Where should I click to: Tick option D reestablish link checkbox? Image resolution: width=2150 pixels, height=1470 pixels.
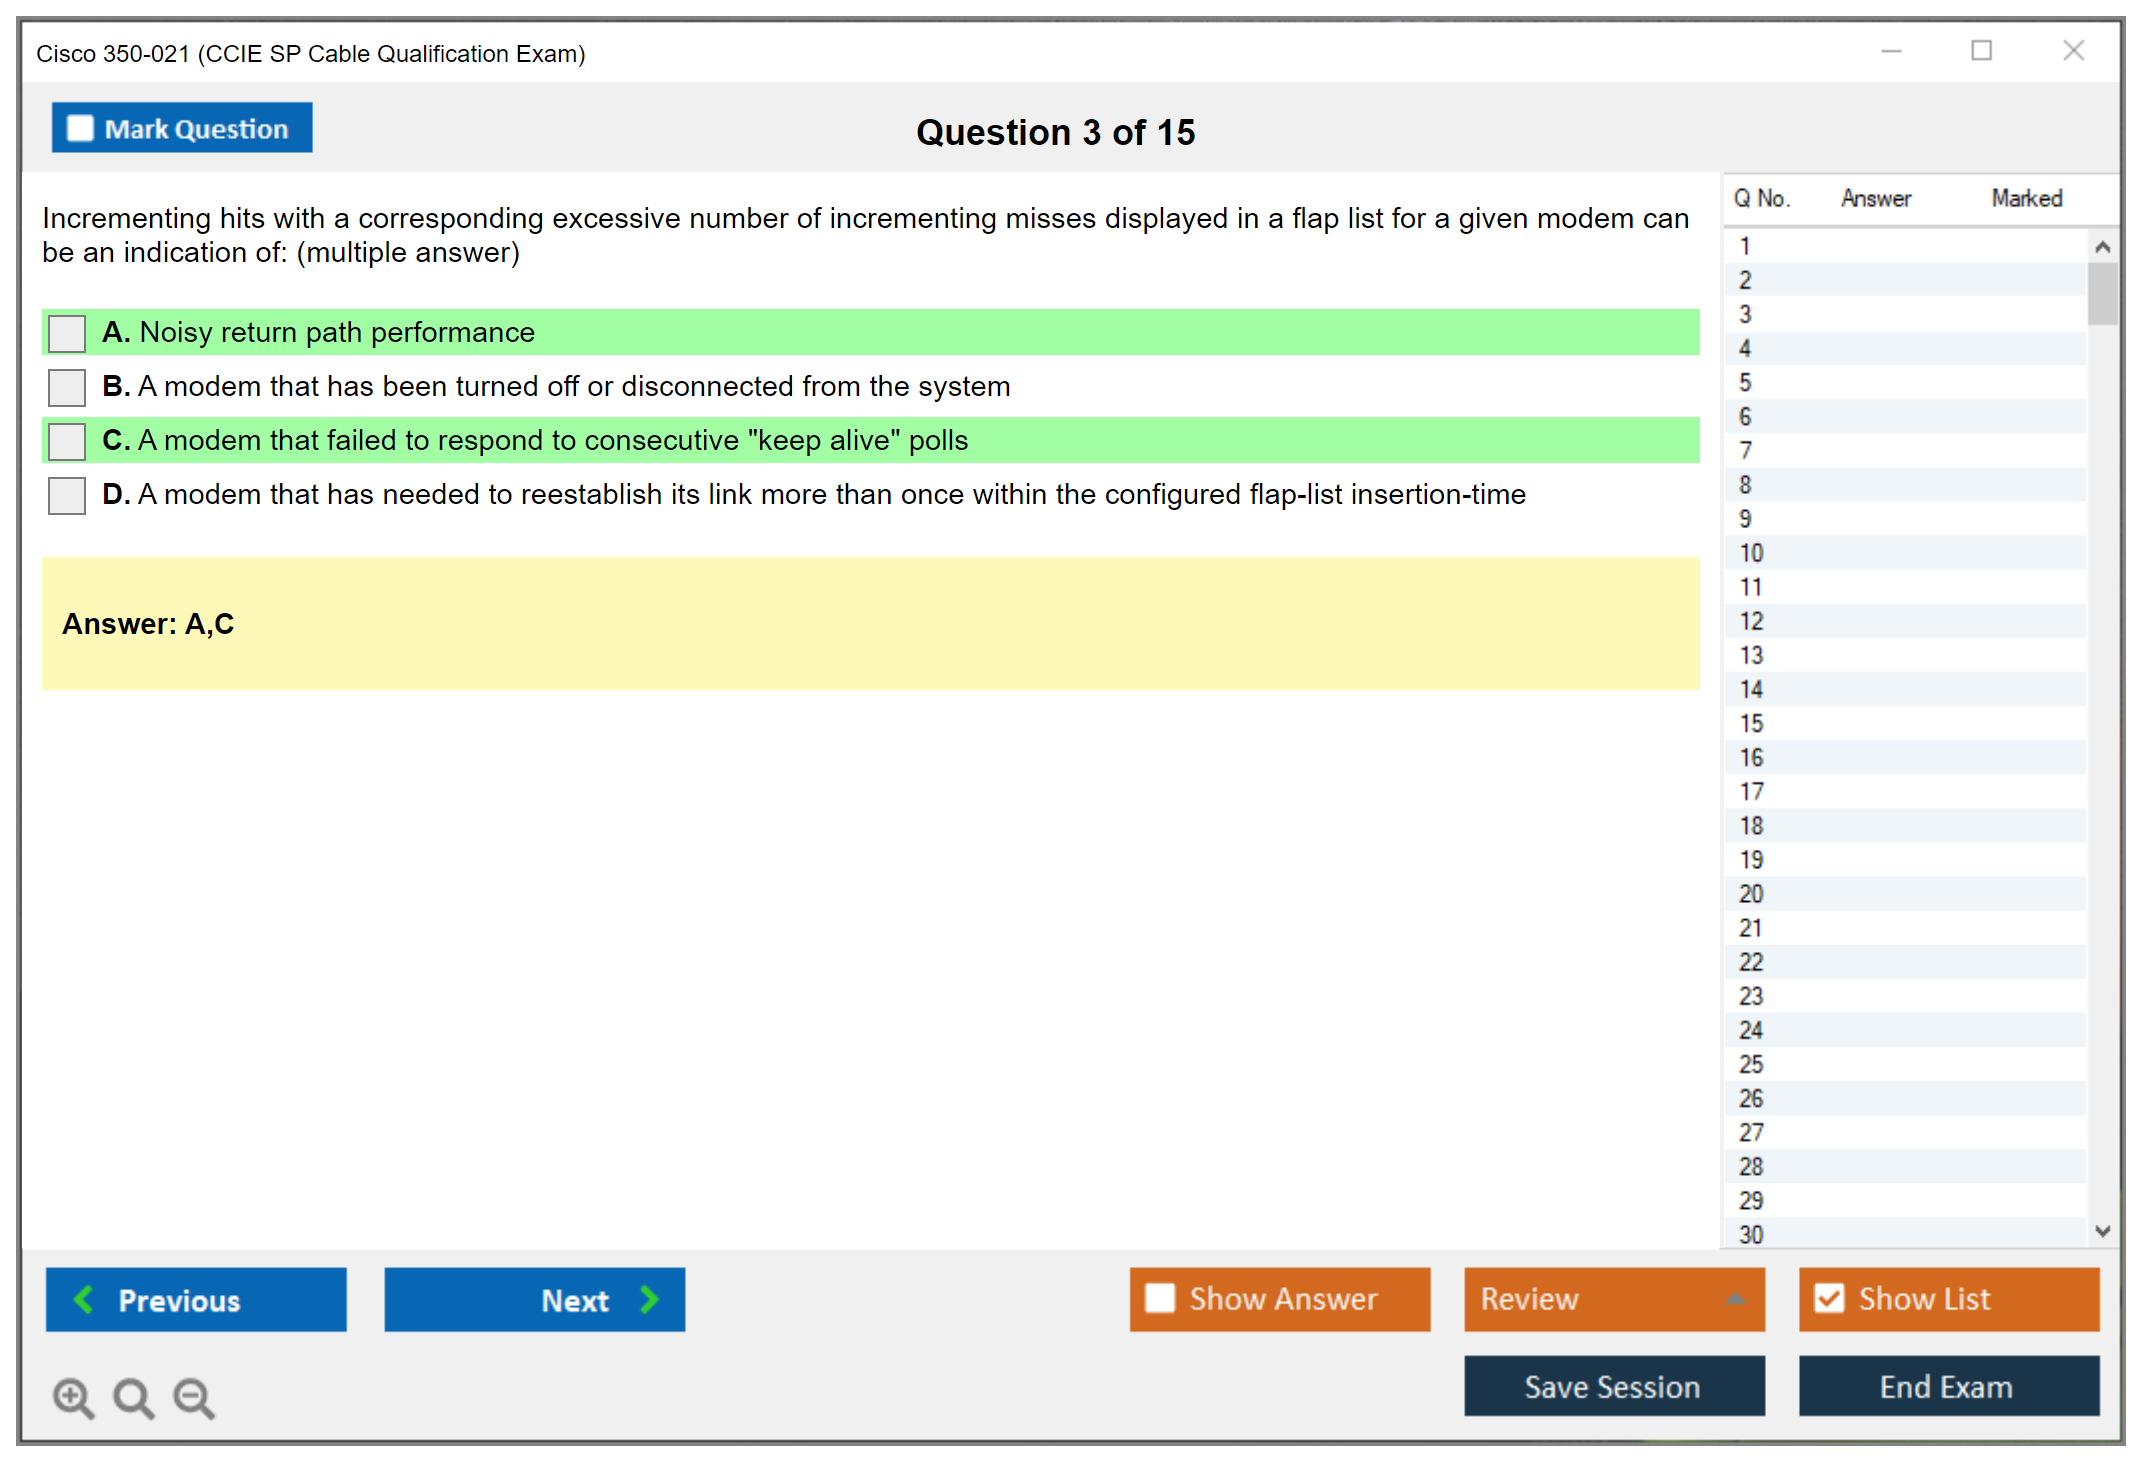click(67, 495)
